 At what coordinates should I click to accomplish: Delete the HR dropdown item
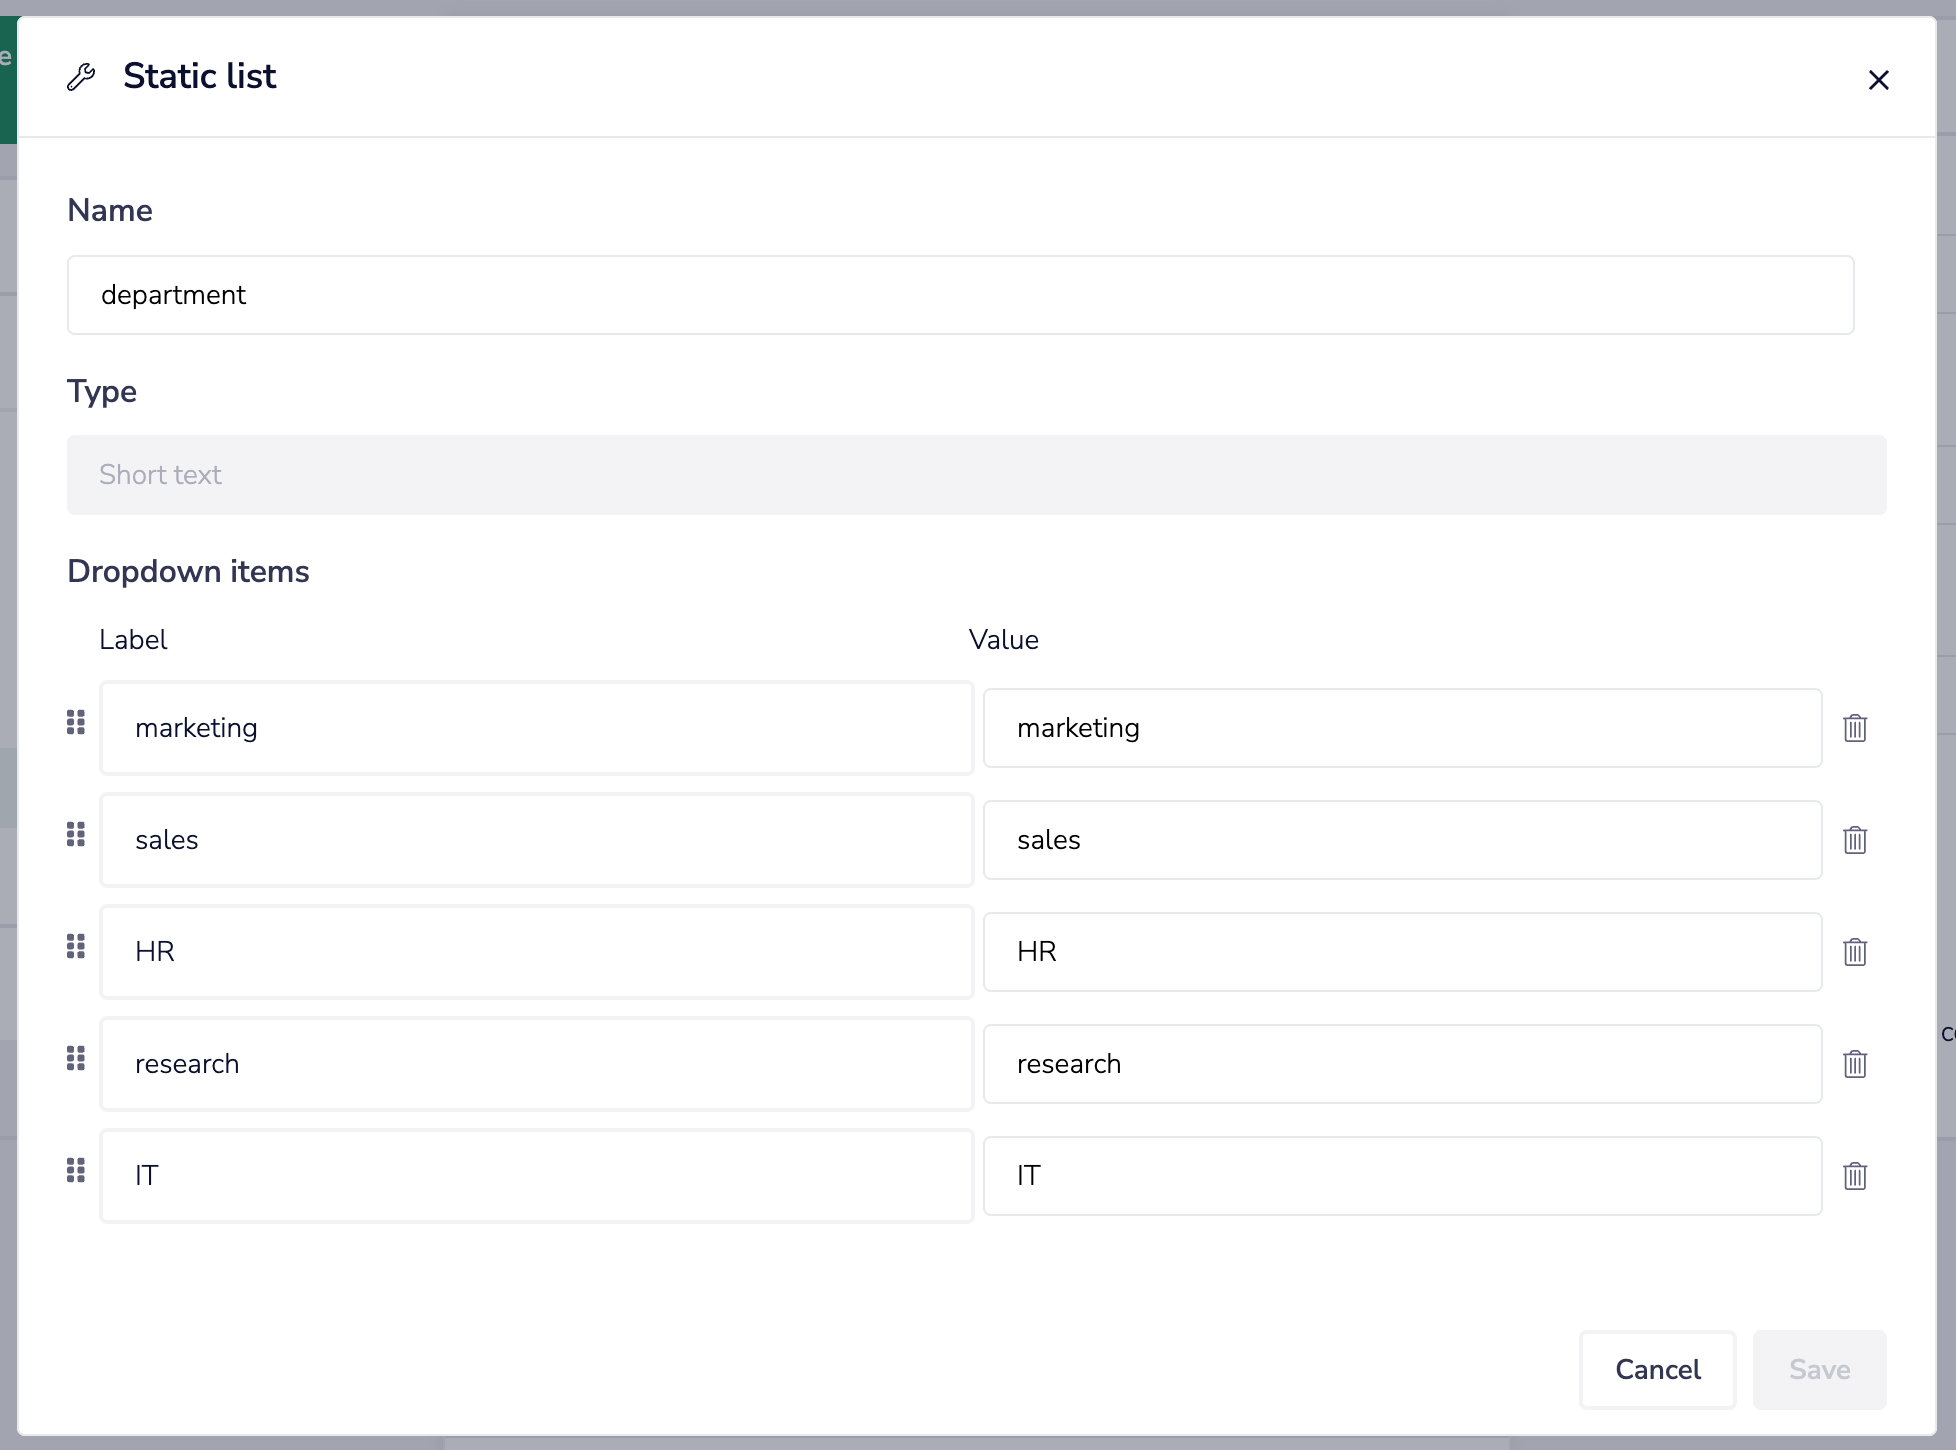pos(1855,952)
